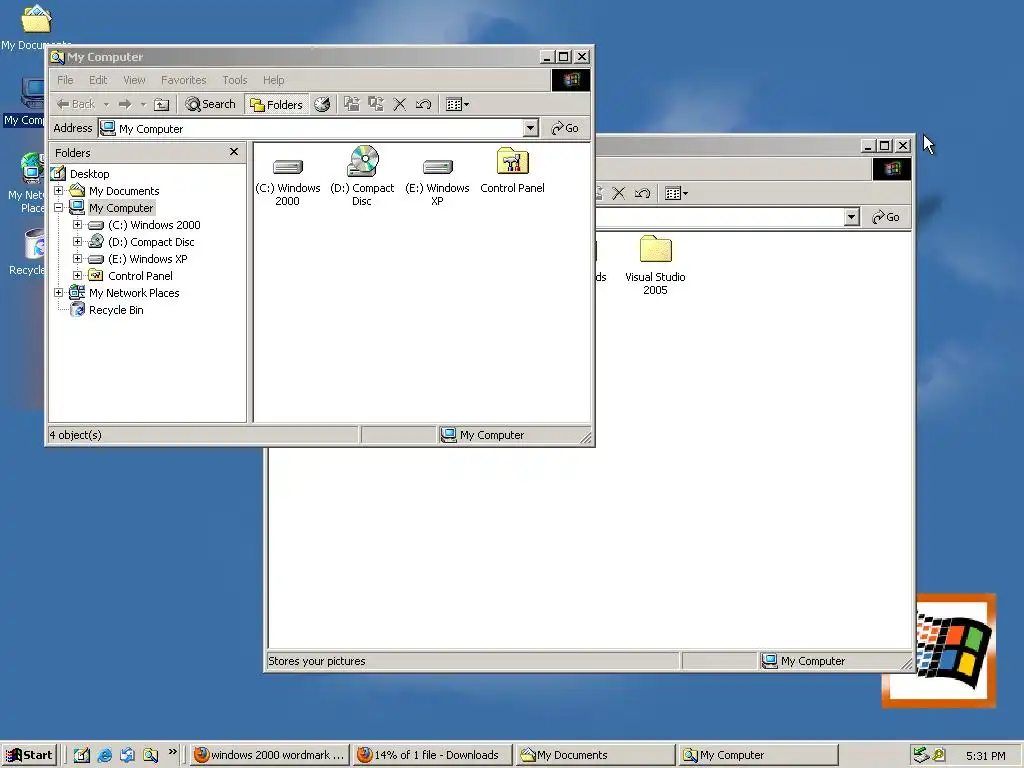Open the Address bar dropdown in My Computer
Viewport: 1024px width, 768px height.
point(531,128)
